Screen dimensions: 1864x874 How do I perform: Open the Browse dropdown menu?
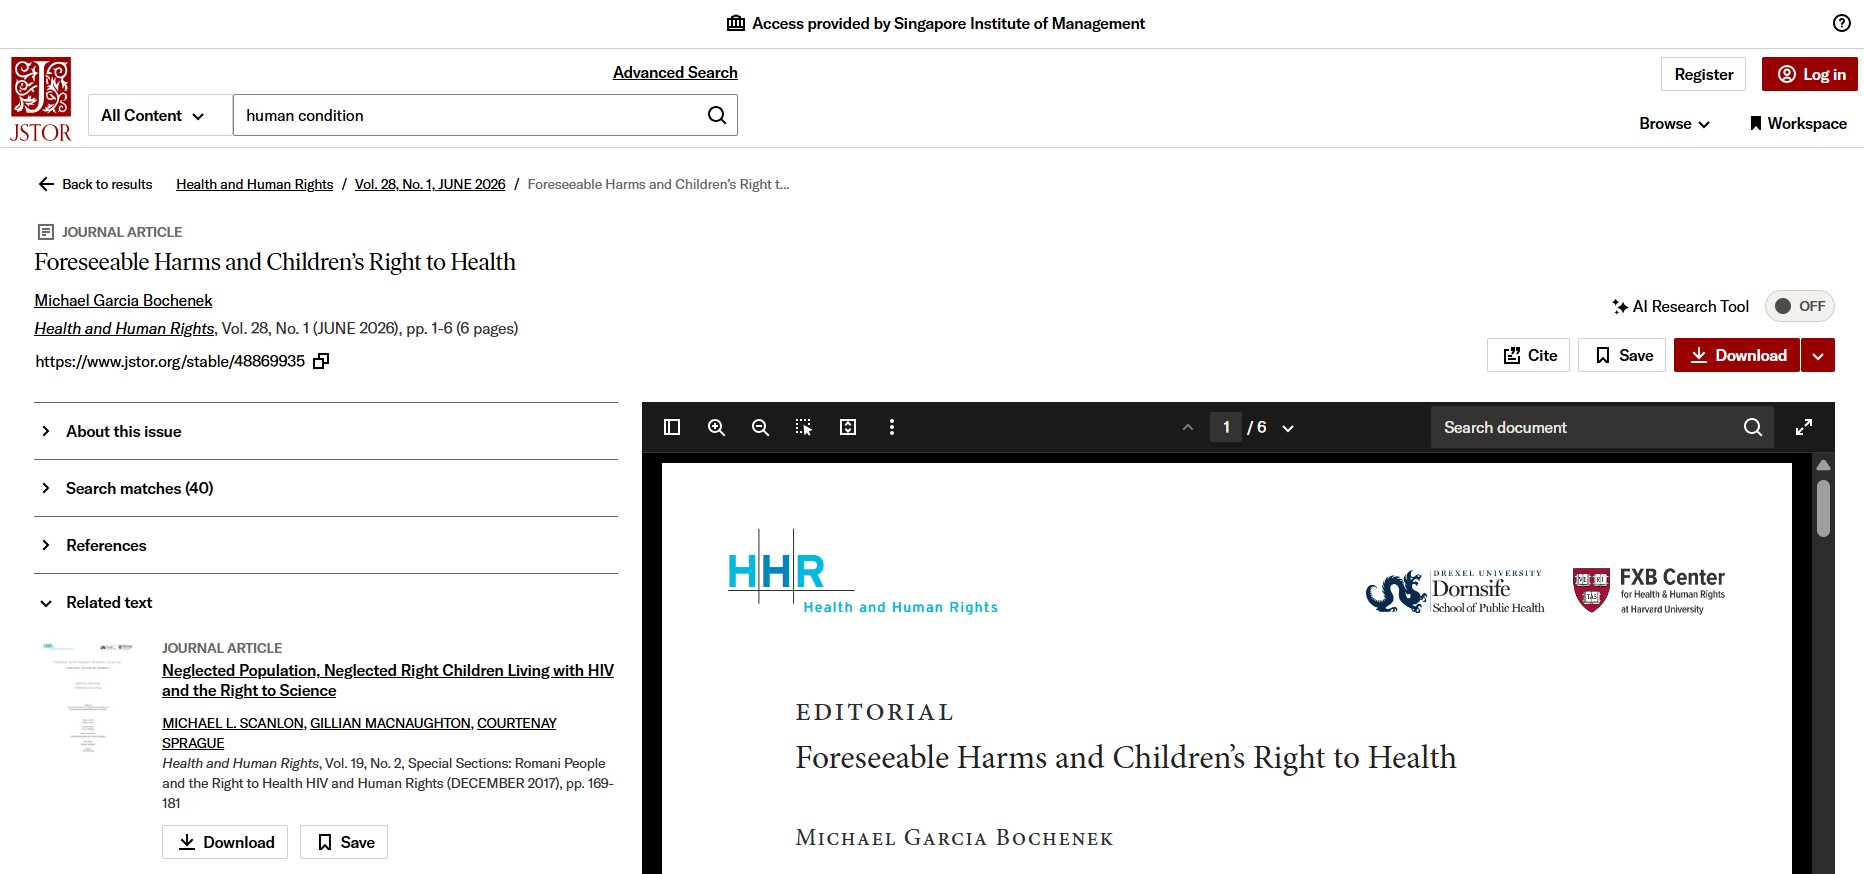coord(1674,123)
